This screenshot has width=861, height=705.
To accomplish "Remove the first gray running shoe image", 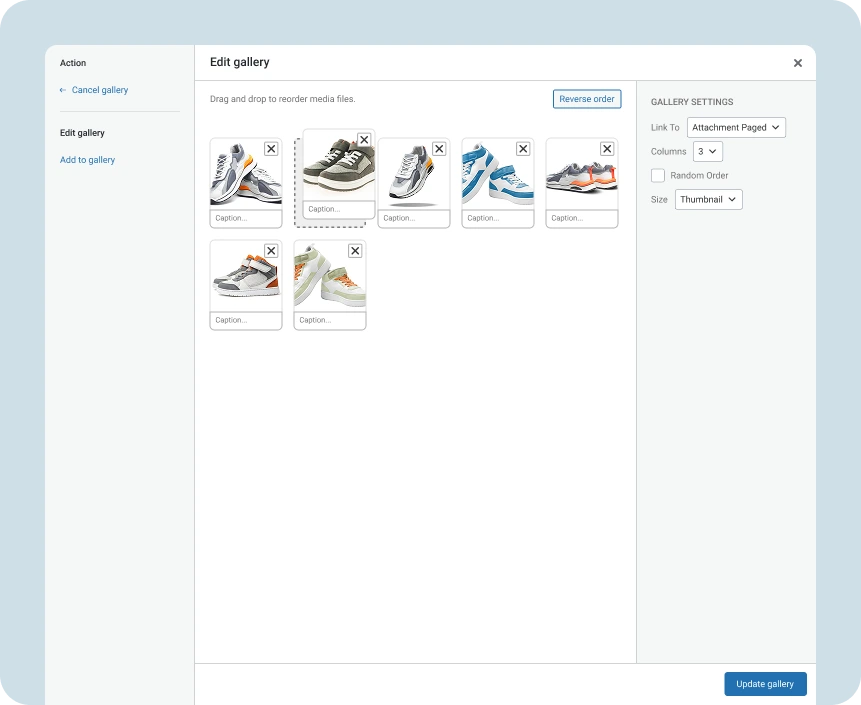I will point(271,148).
